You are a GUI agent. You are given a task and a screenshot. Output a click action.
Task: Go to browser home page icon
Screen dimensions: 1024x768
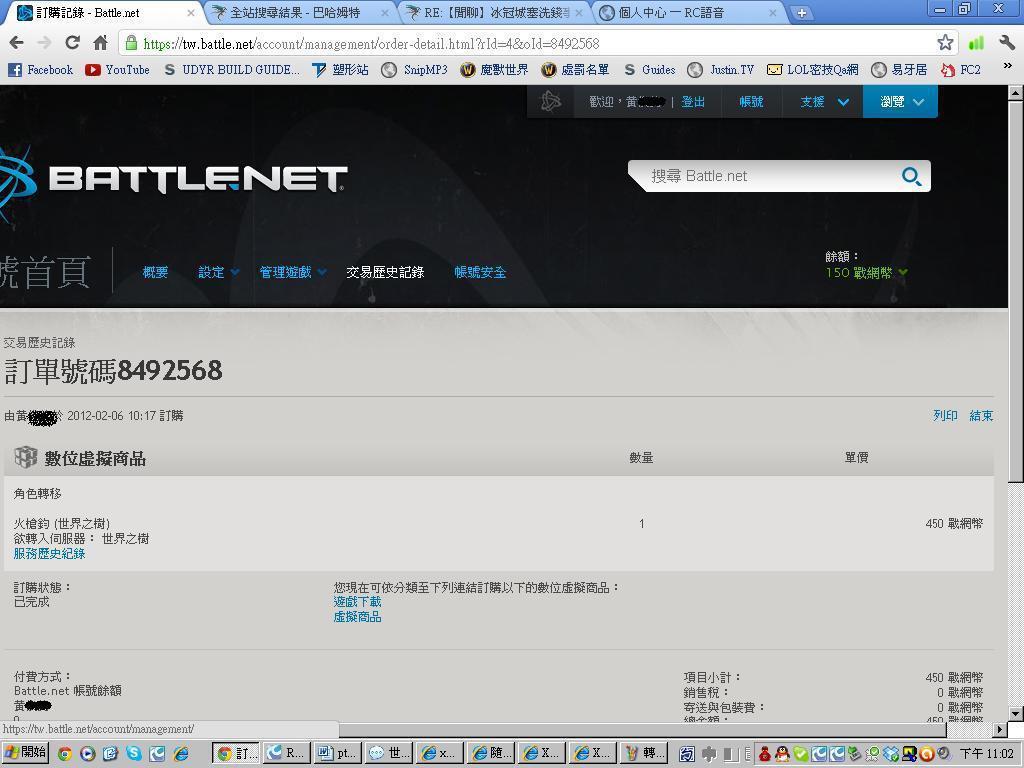pyautogui.click(x=100, y=43)
